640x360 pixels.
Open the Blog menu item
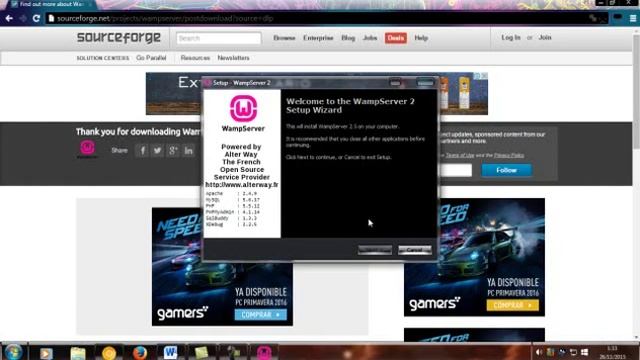tap(348, 38)
